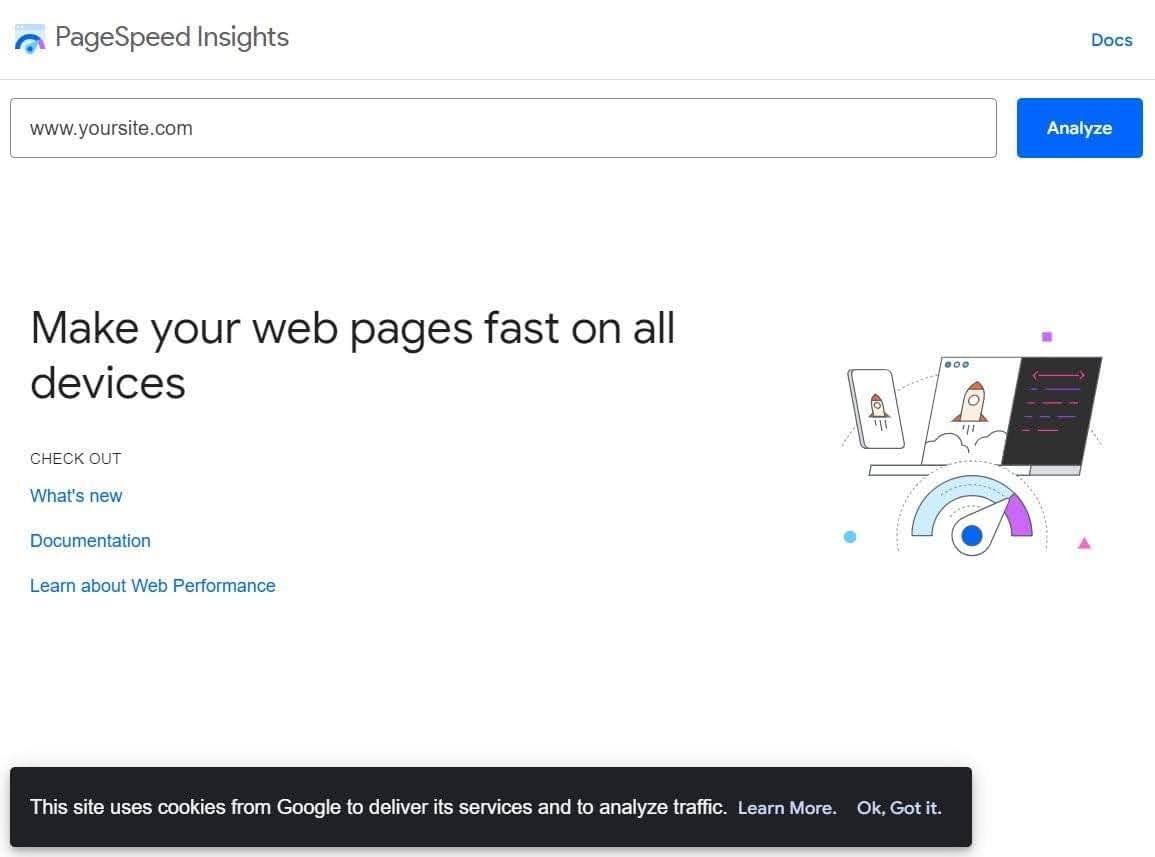Focus the URL input field
Image resolution: width=1155 pixels, height=857 pixels.
coord(503,128)
